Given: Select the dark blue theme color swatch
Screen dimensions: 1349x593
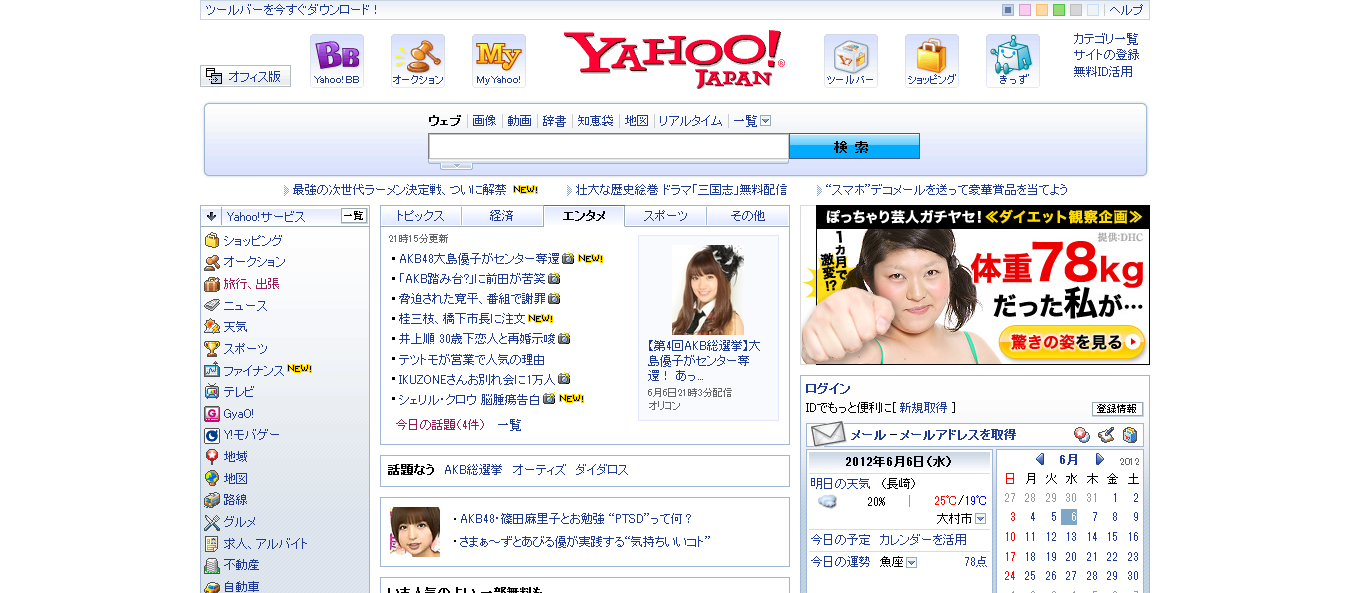Looking at the screenshot, I should click(1008, 10).
